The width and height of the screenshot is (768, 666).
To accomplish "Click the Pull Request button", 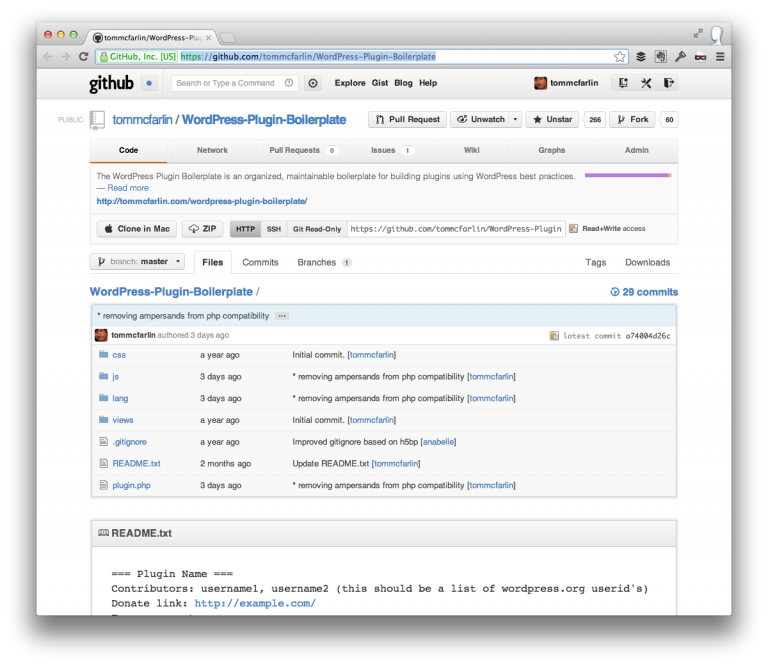I will pyautogui.click(x=408, y=119).
